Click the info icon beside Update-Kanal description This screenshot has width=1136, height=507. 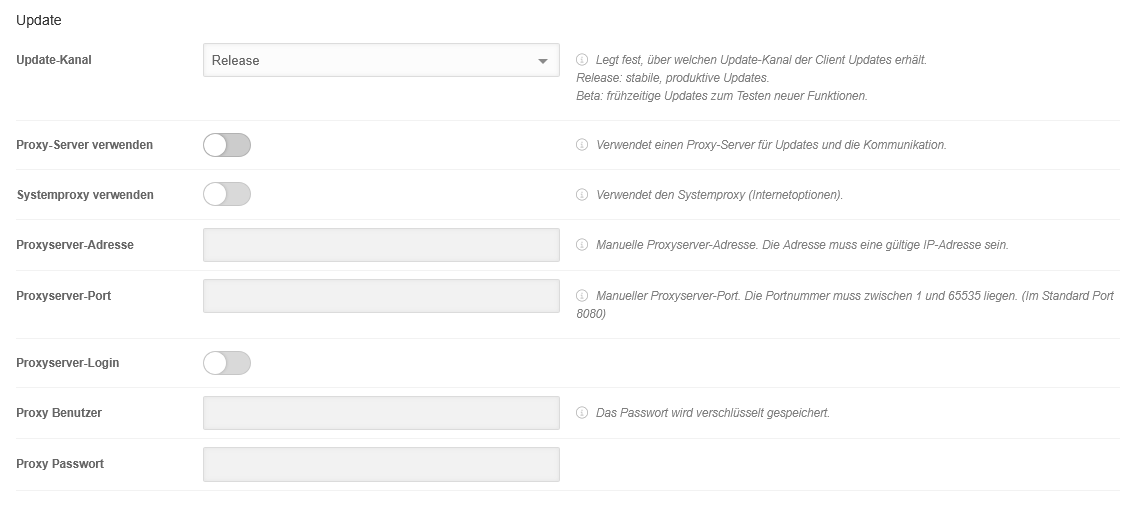point(582,60)
